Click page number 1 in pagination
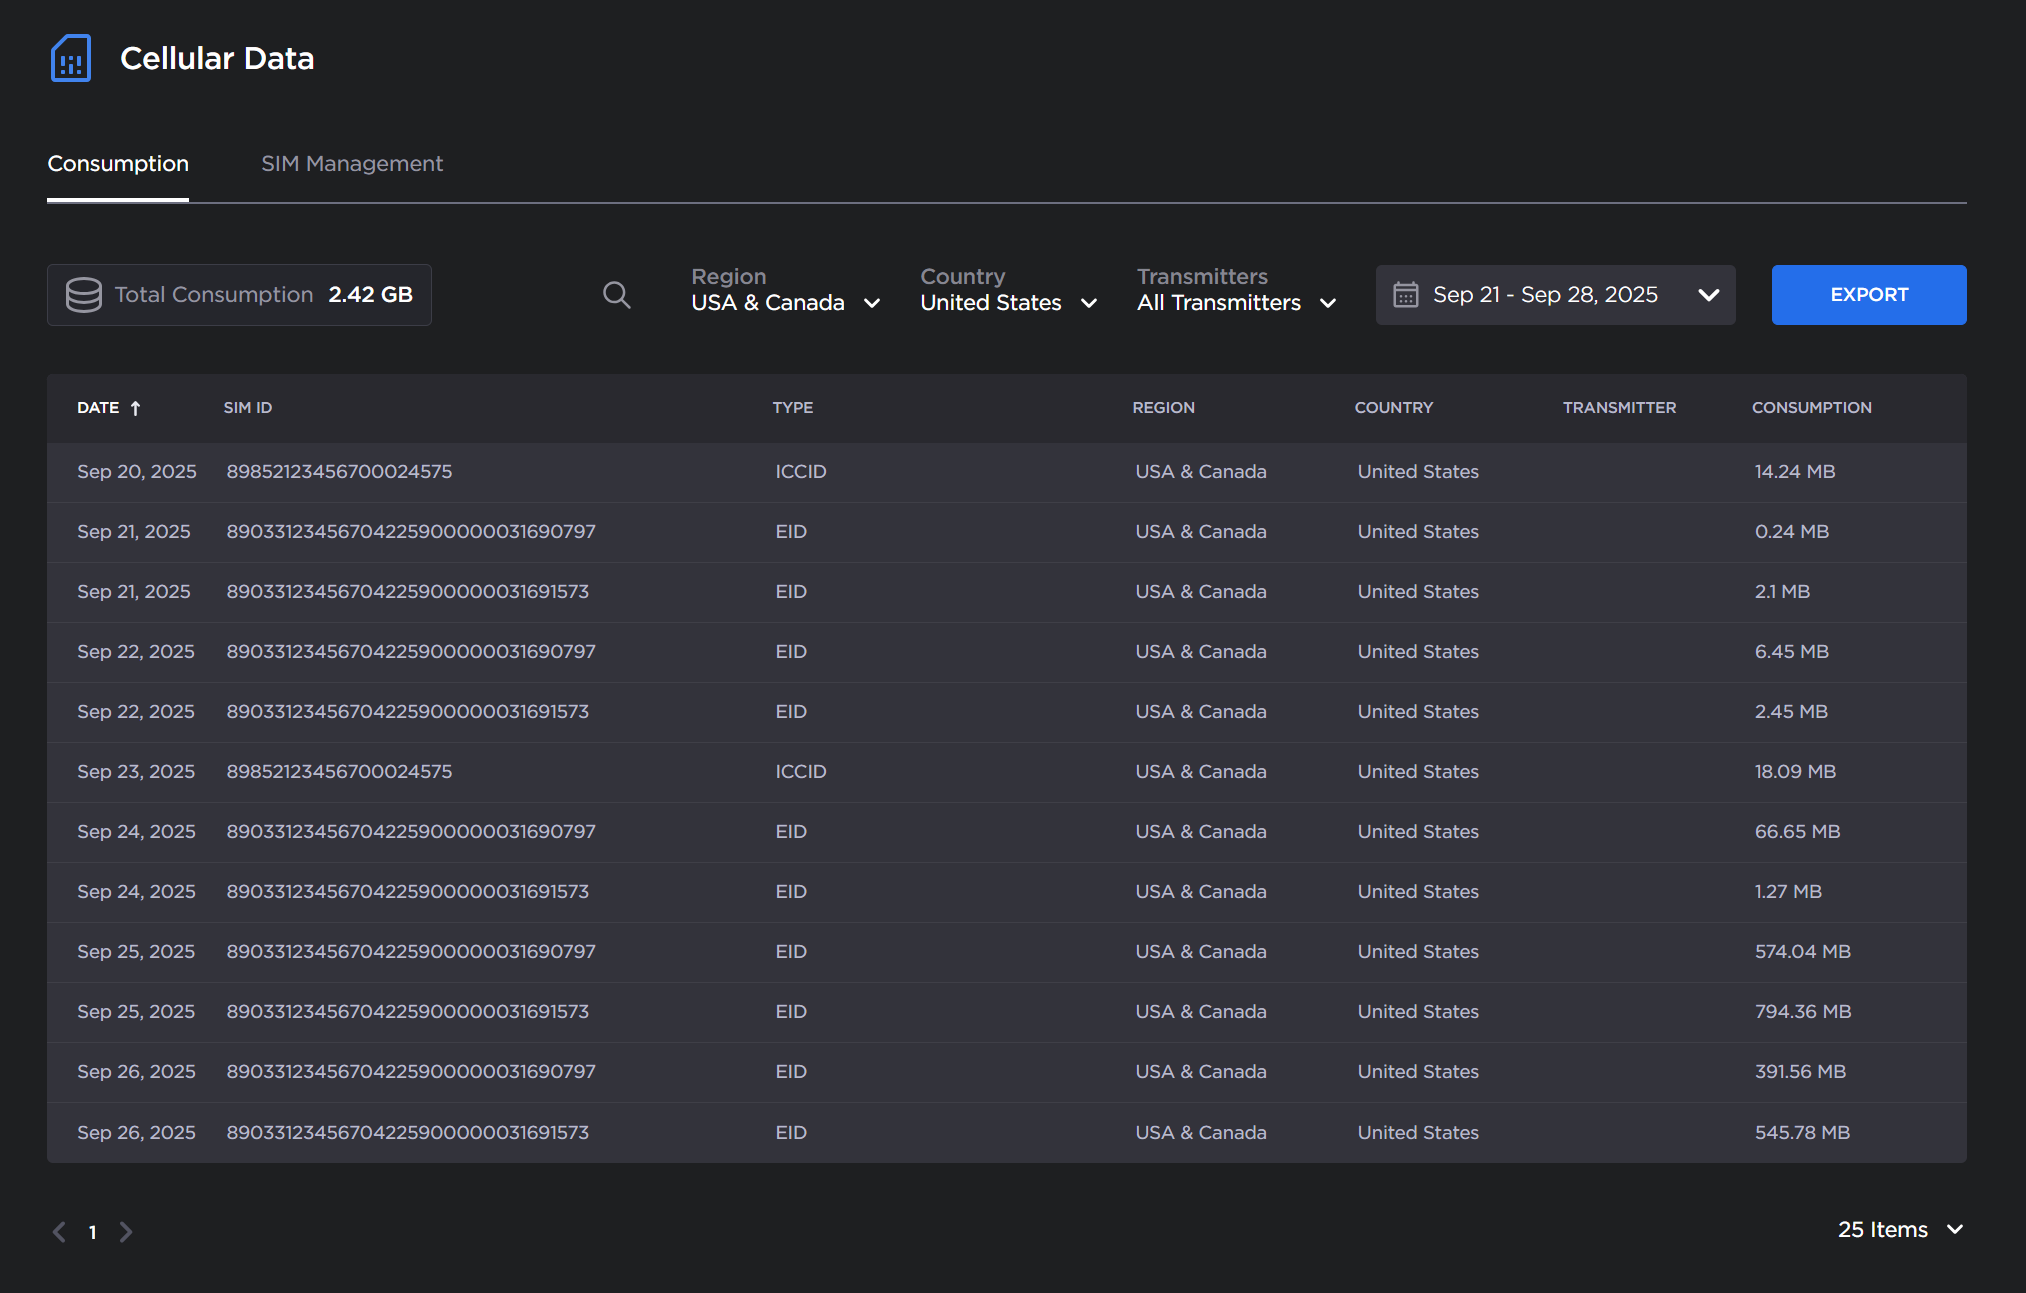Viewport: 2026px width, 1293px height. (x=93, y=1232)
